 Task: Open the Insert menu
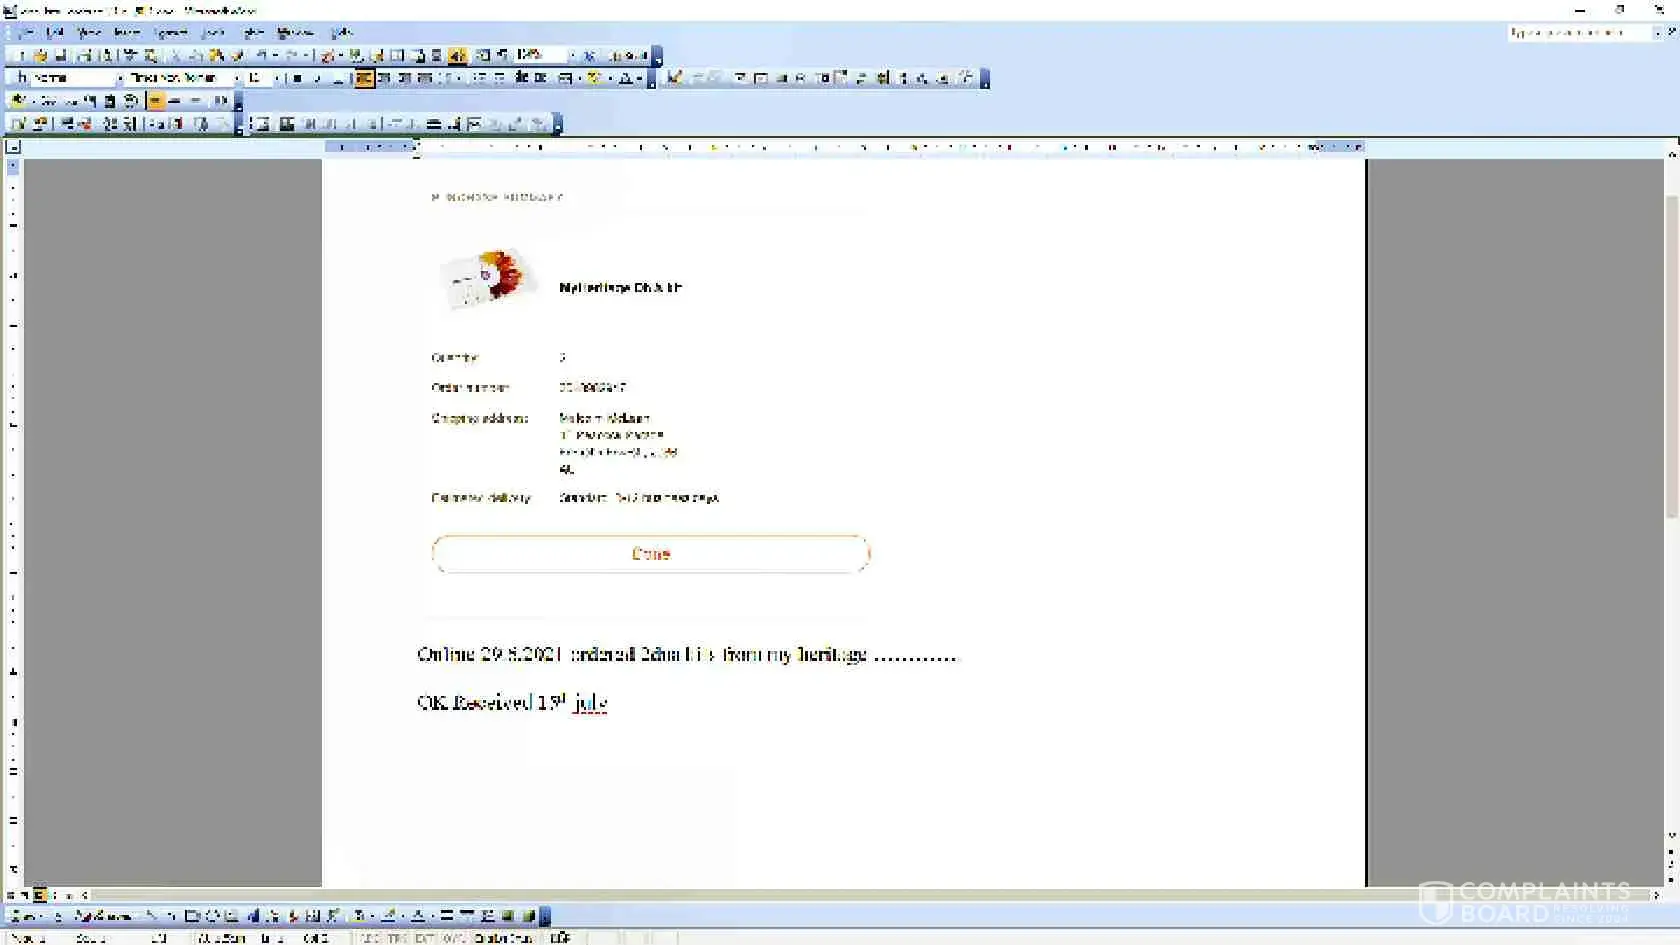point(127,33)
